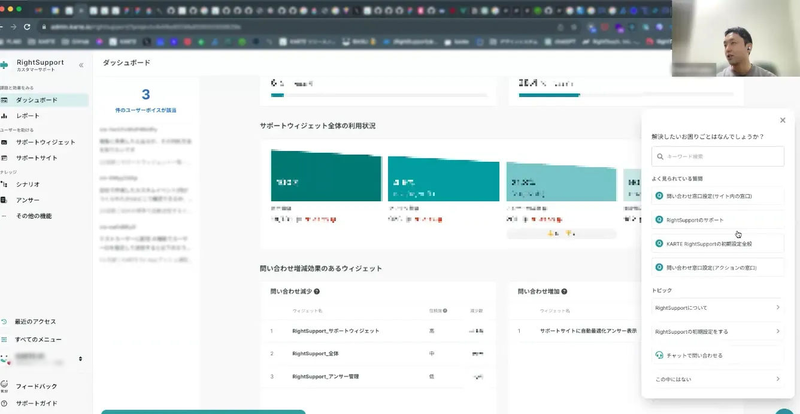This screenshot has height=414, width=800.
Task: Click the top-right progress bar
Action: (626, 95)
